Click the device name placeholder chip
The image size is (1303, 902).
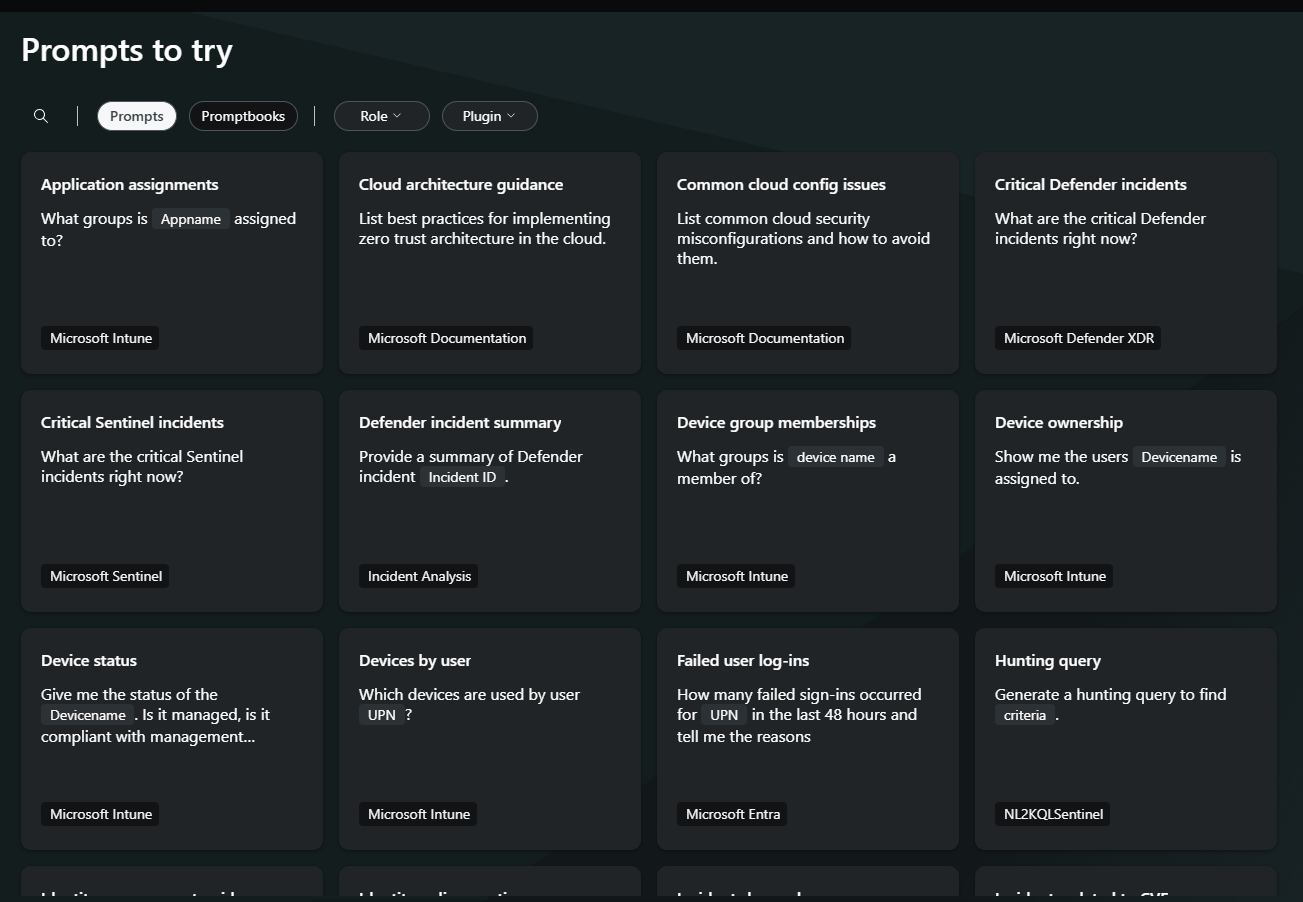click(x=835, y=457)
